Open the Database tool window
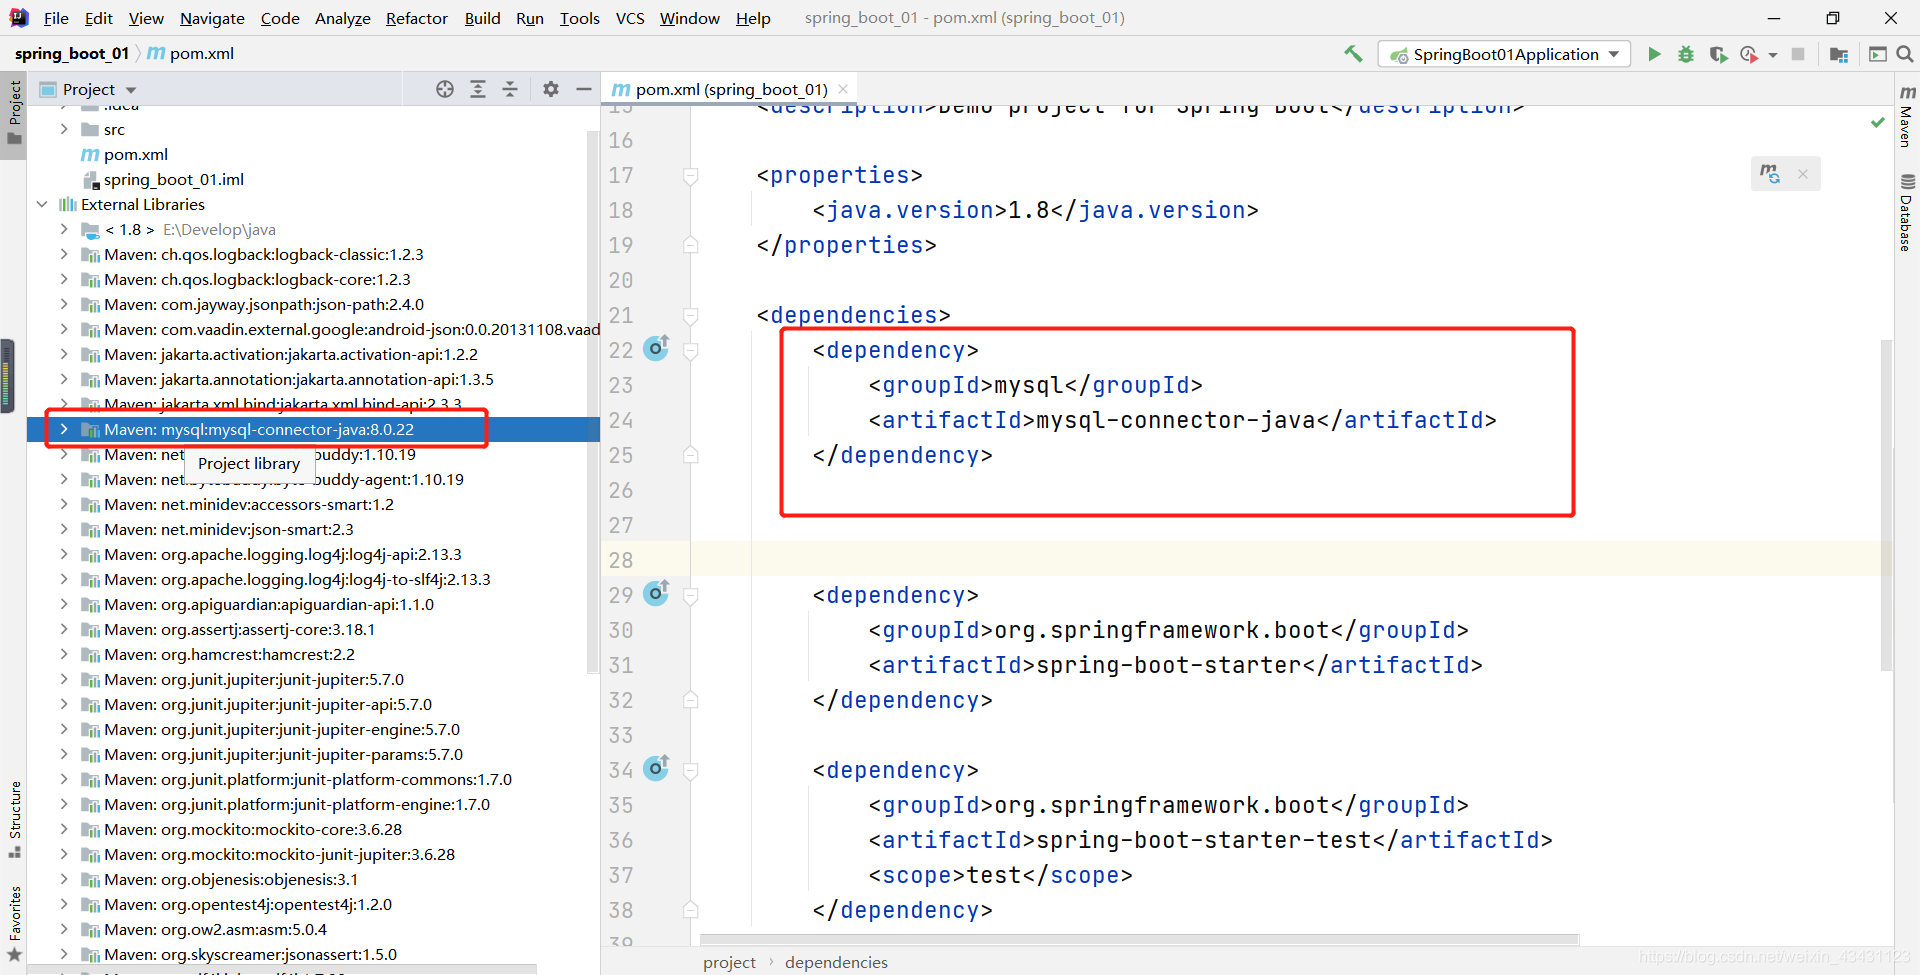This screenshot has width=1920, height=975. tap(1907, 213)
